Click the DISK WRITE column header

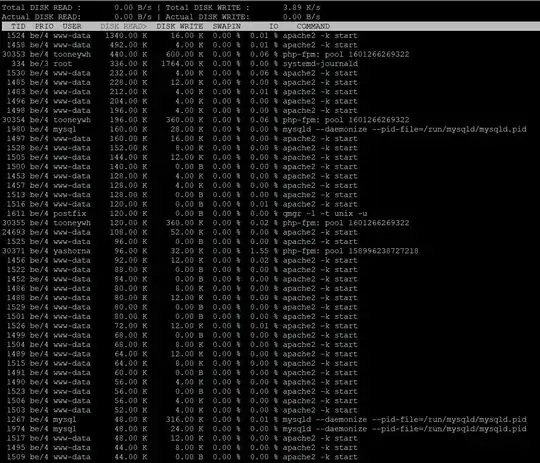(180, 26)
